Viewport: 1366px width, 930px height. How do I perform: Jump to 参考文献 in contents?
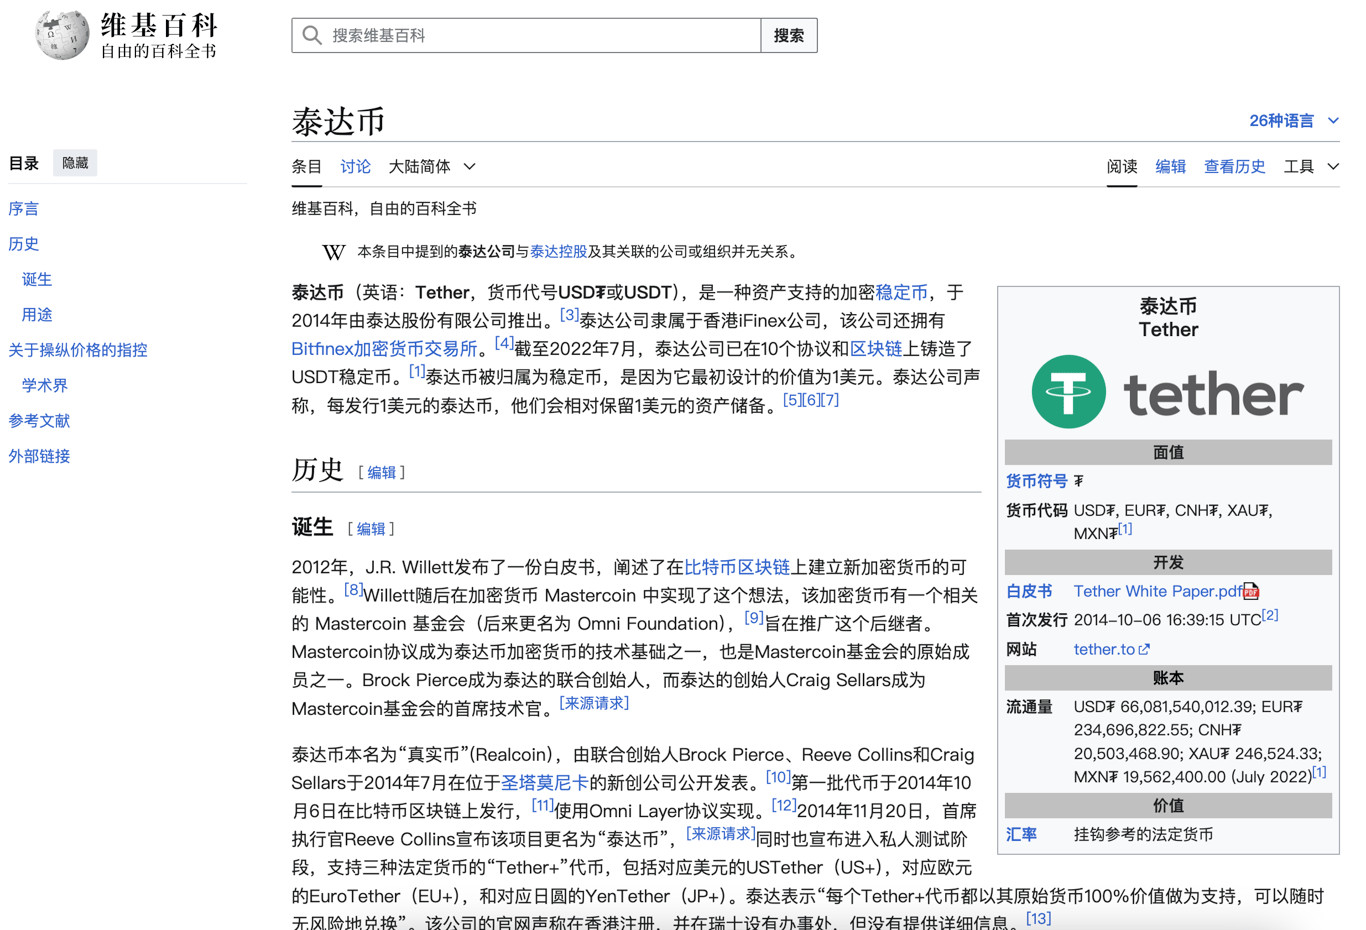(39, 421)
